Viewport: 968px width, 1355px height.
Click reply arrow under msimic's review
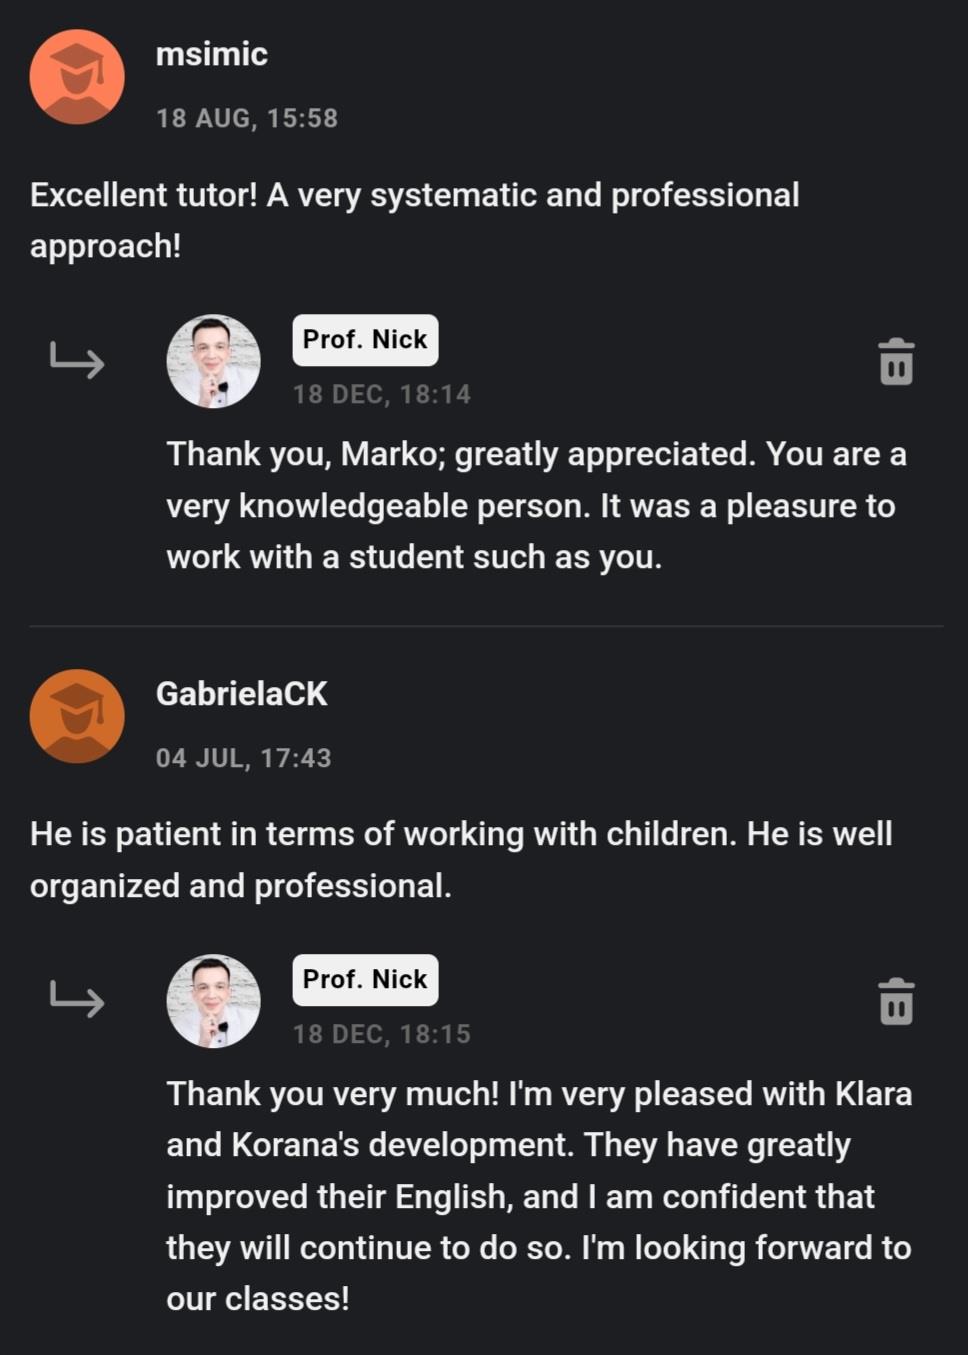pos(77,360)
